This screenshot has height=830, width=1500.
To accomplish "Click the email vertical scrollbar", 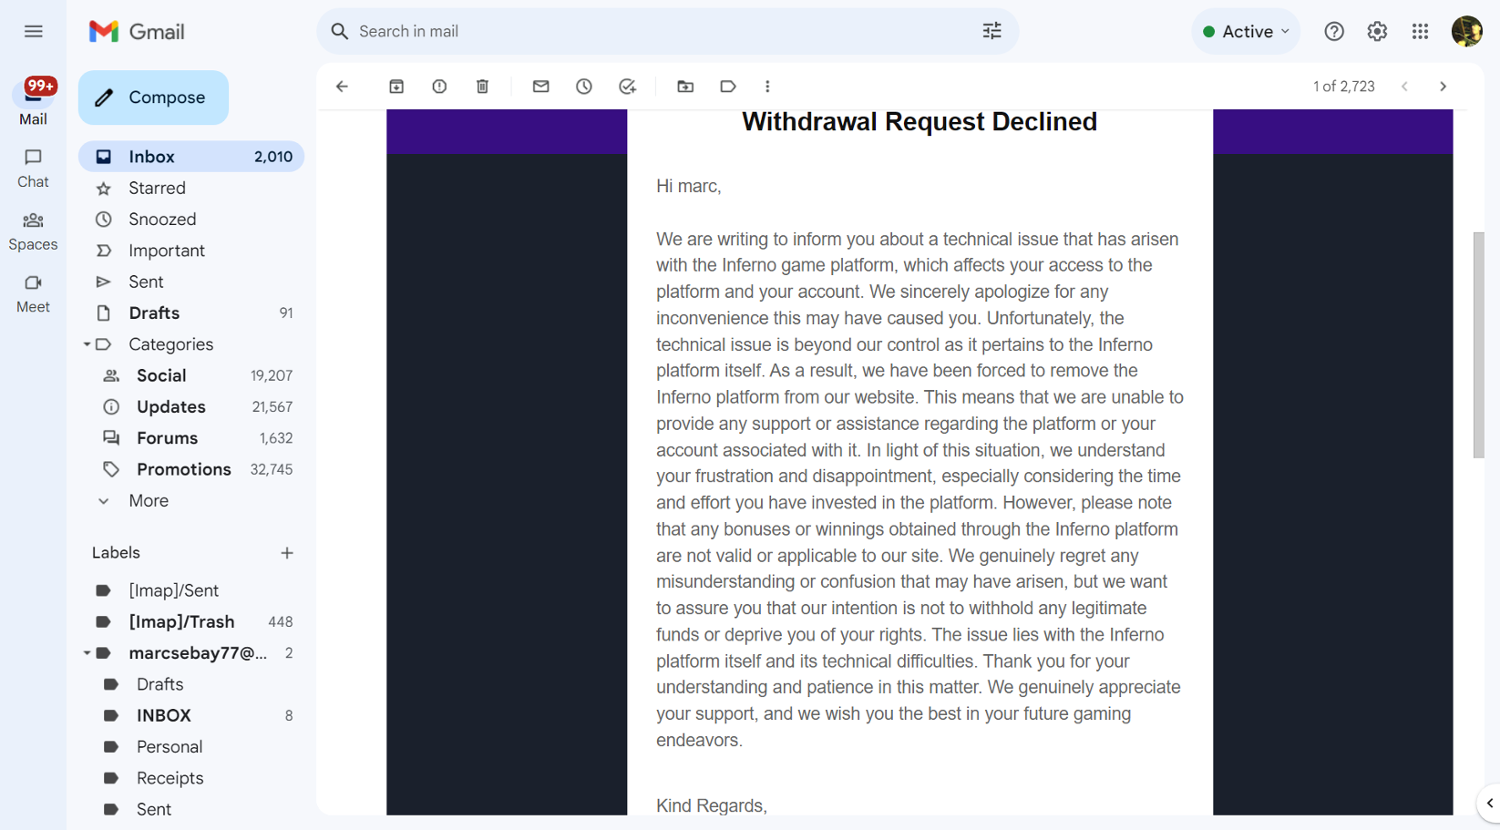I will pos(1478,345).
